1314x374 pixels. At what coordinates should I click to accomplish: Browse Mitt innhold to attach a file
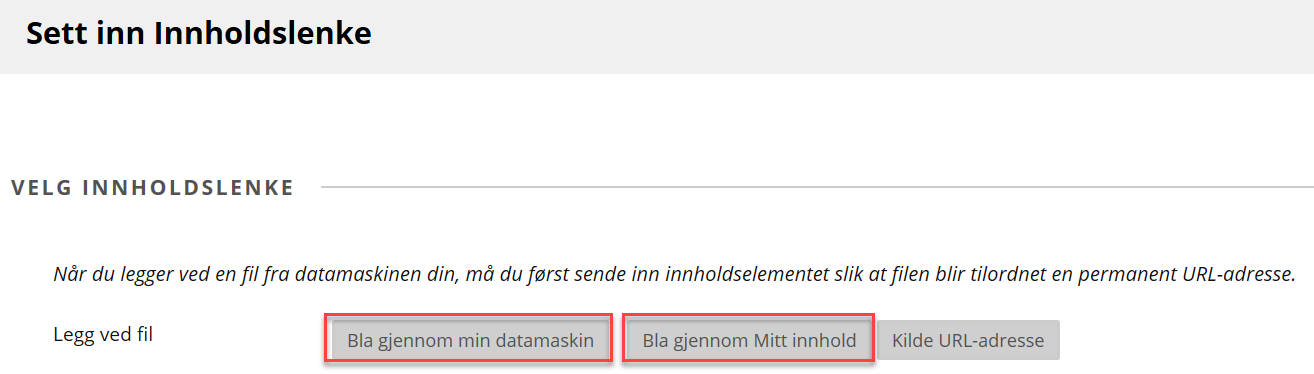click(749, 340)
